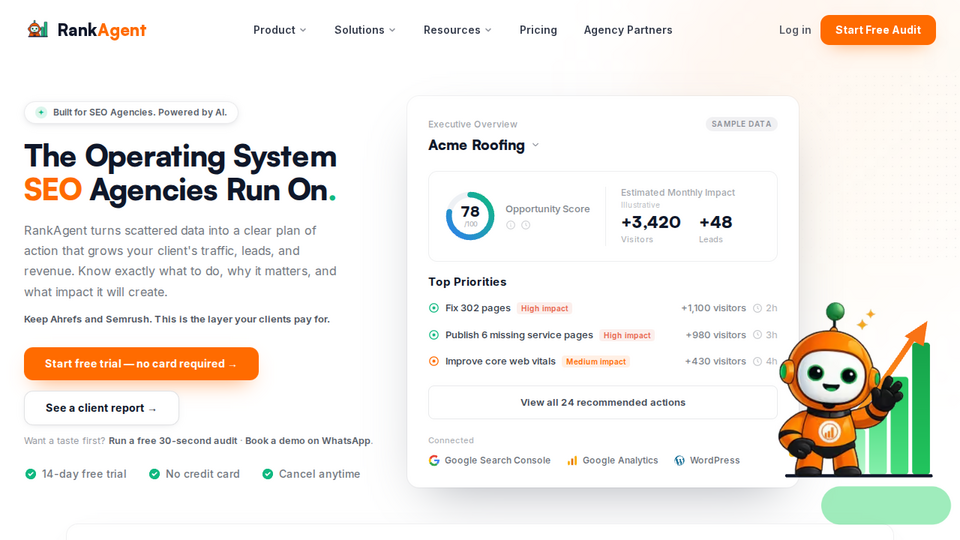Click the No credit card checkmark icon
This screenshot has height=540, width=960.
coord(154,474)
